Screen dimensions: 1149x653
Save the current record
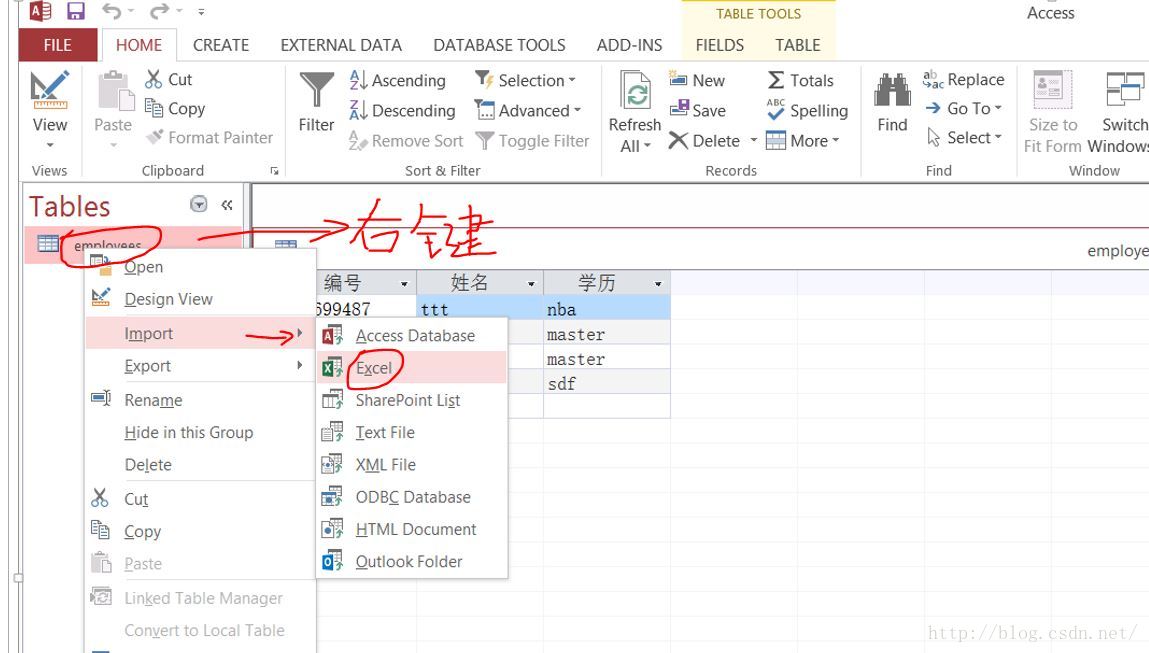[698, 111]
